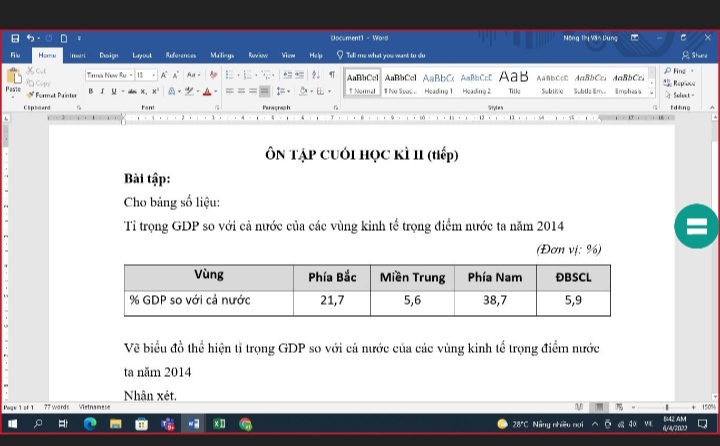Click the zoom slider in status bar
The height and width of the screenshot is (446, 720).
pos(660,407)
